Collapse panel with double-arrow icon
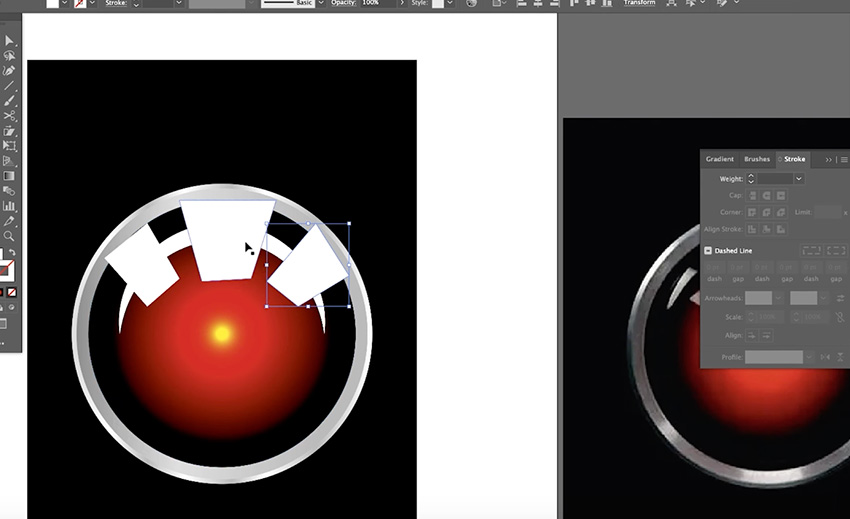Screen dimensions: 850x519 828,159
